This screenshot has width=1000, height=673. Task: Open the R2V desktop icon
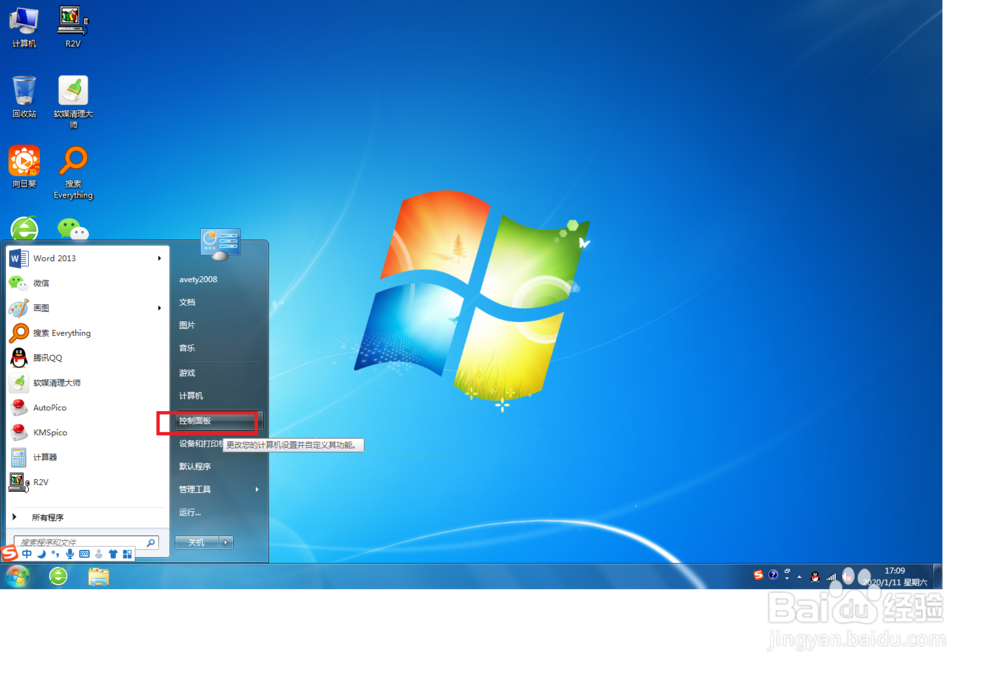[73, 27]
